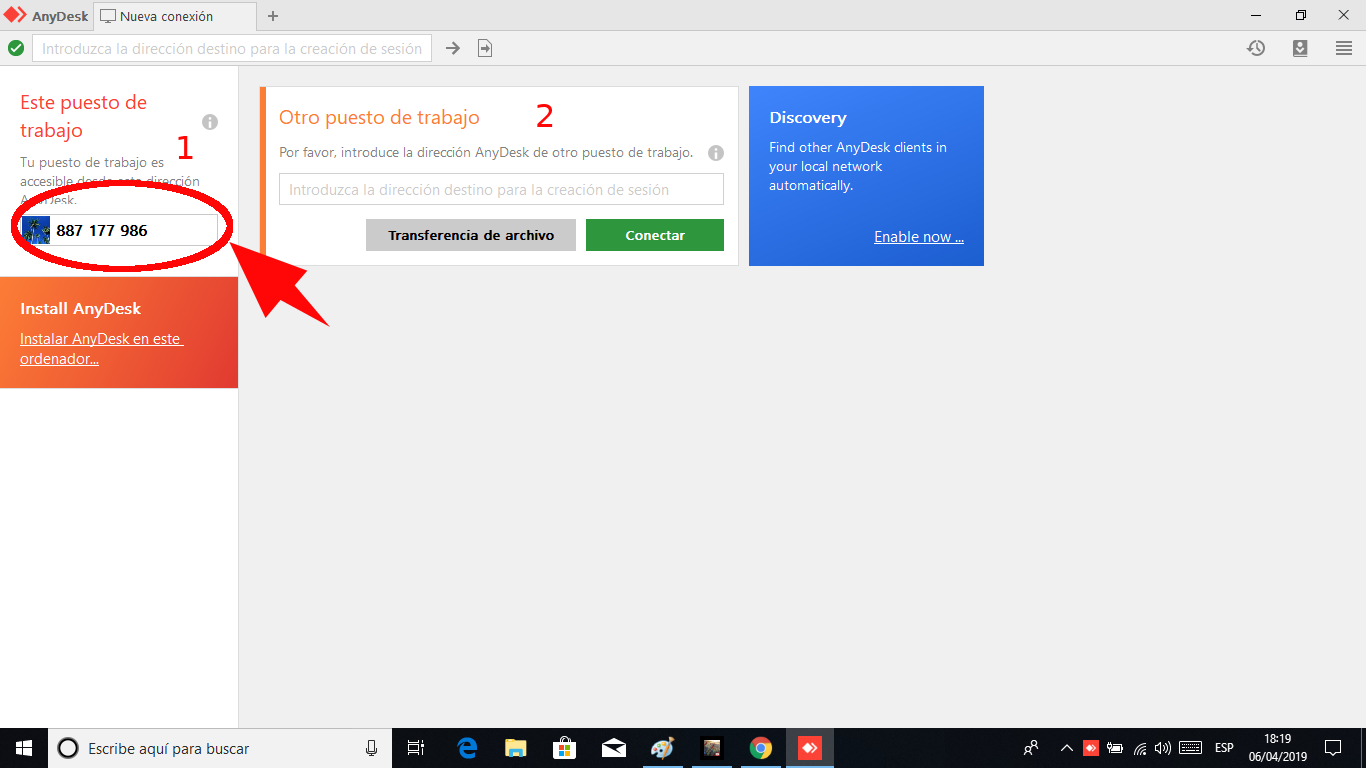This screenshot has height=768, width=1366.
Task: Click the connect arrow in address bar
Action: point(453,48)
